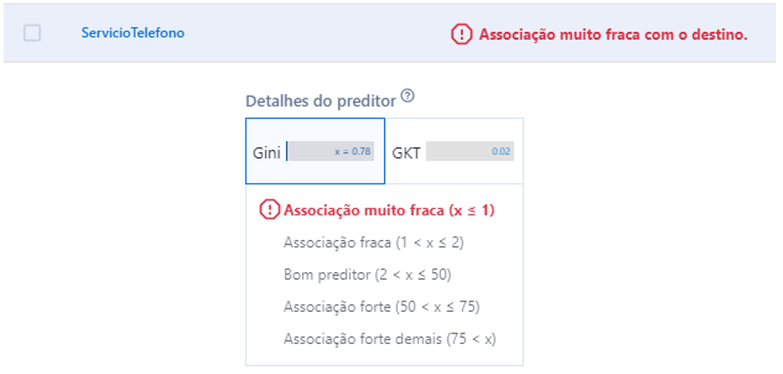Switch to the GKT tab
The width and height of the screenshot is (783, 374).
(454, 151)
